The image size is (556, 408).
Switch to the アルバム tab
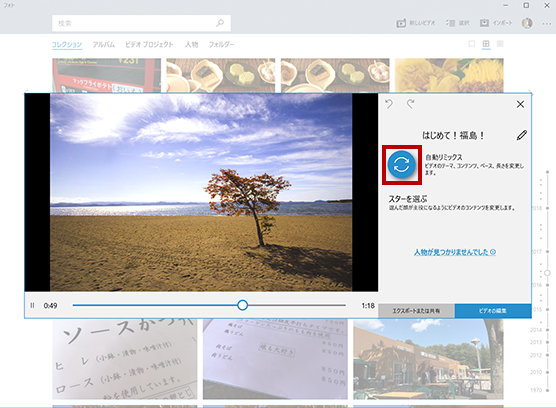point(104,44)
